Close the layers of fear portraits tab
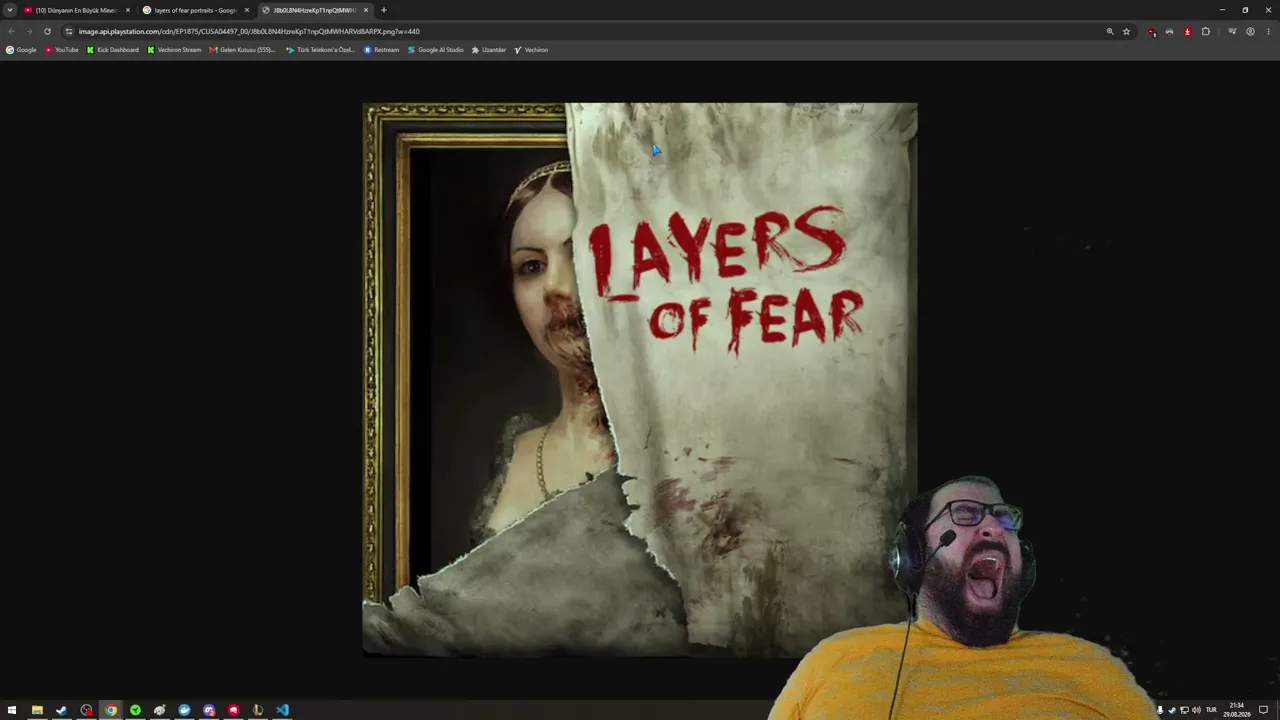The height and width of the screenshot is (720, 1280). coord(247,10)
